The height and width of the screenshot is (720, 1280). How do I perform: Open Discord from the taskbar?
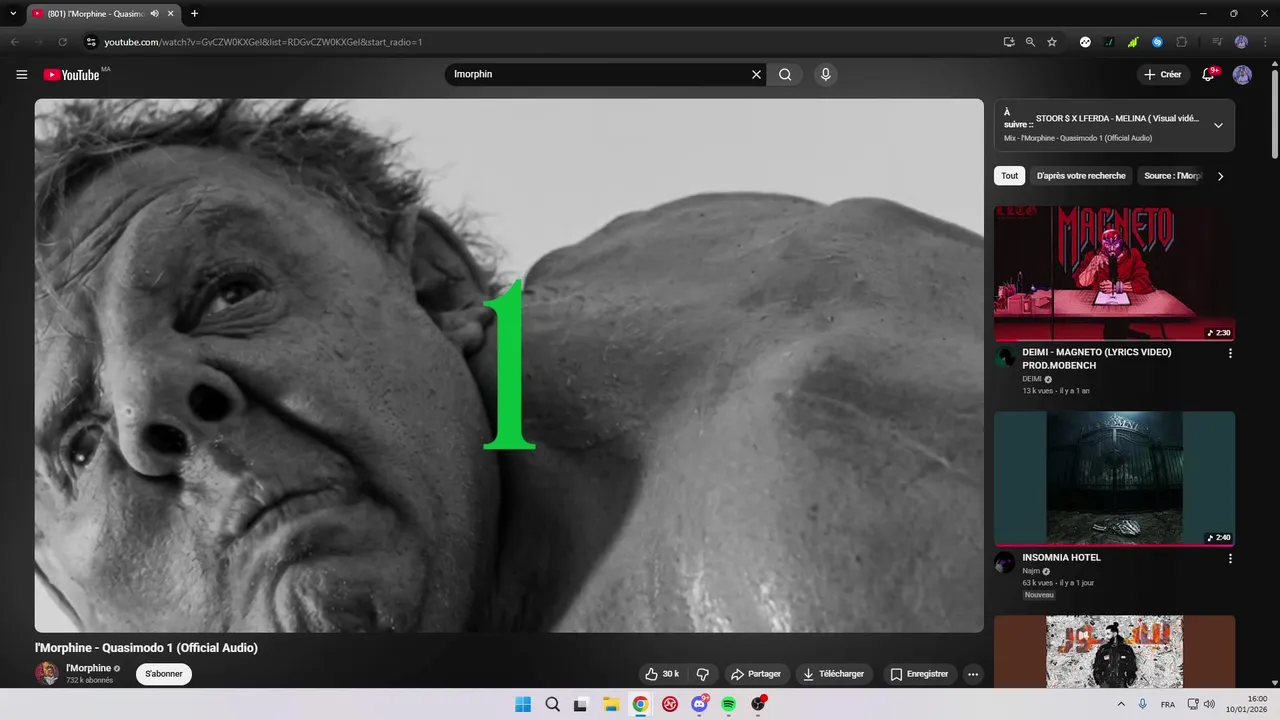click(x=700, y=704)
